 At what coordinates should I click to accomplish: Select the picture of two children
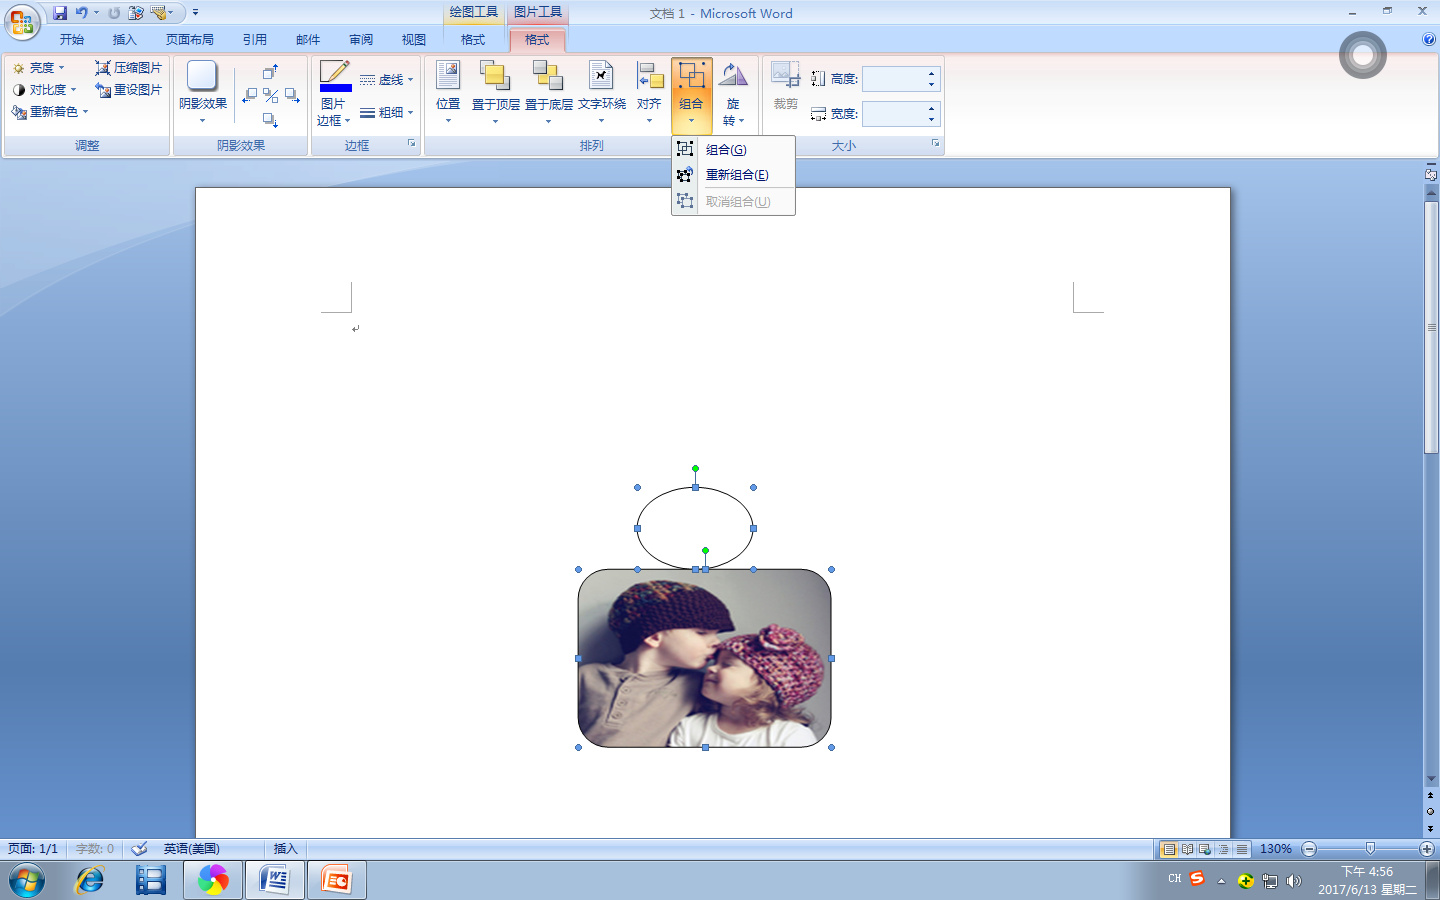point(705,658)
